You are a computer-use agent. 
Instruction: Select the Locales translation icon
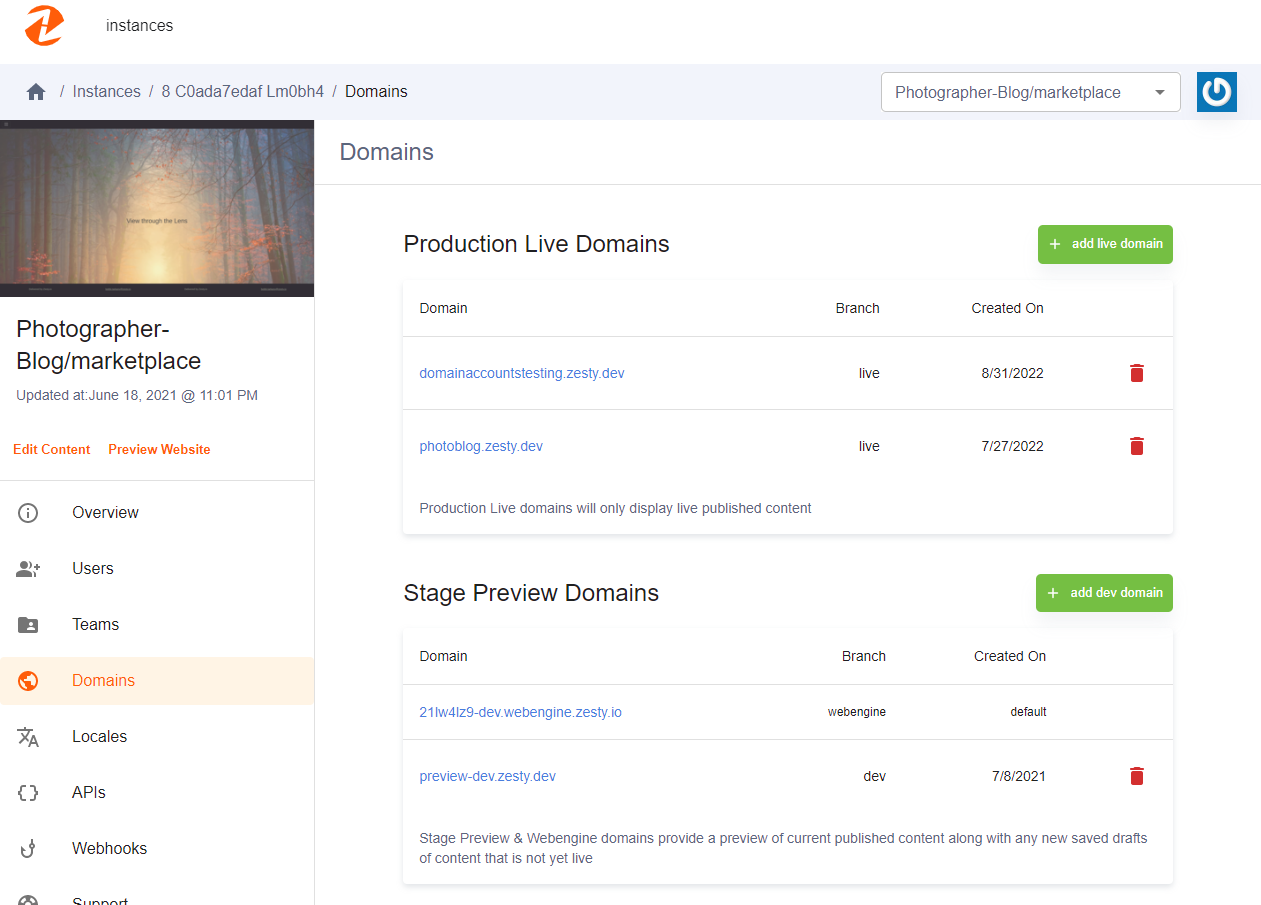point(27,736)
